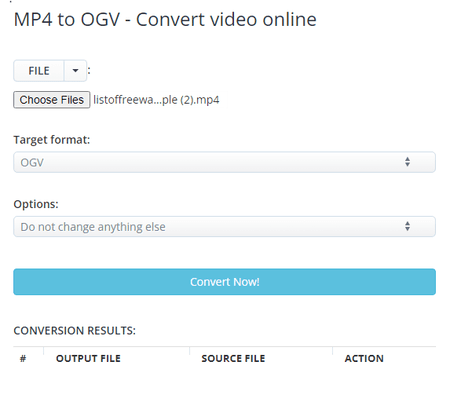Open the Options dropdown

point(224,227)
